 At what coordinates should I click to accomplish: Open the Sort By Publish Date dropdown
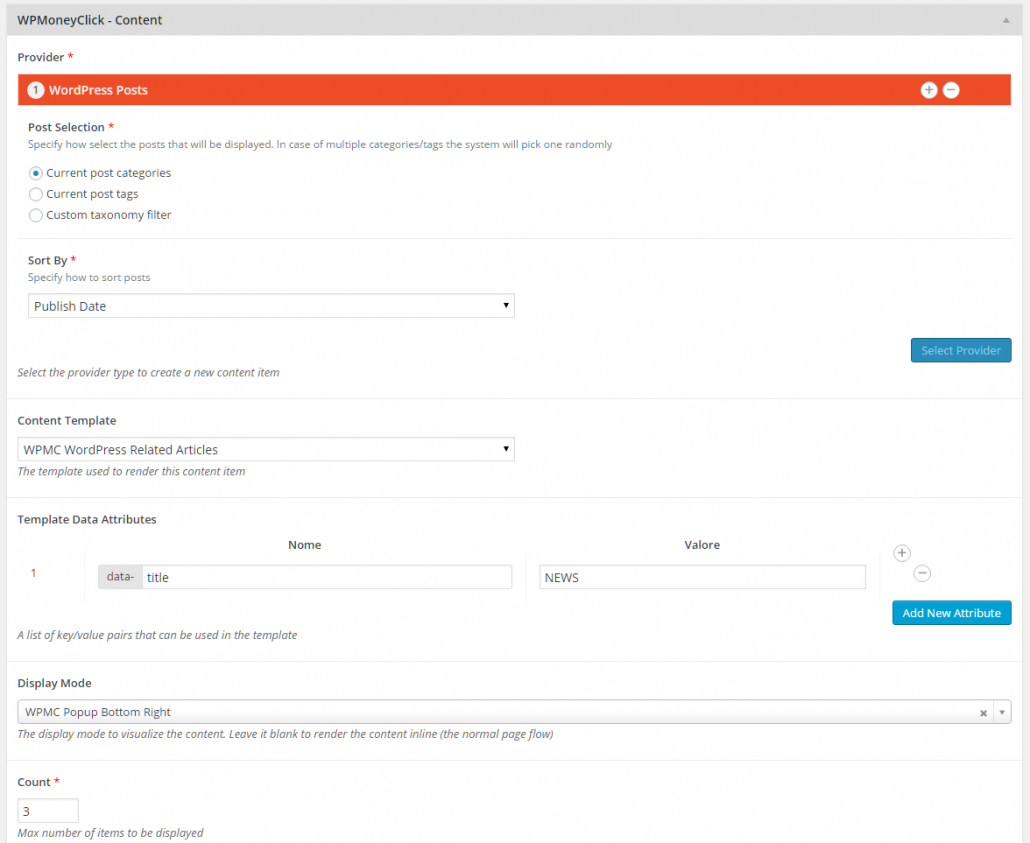click(271, 306)
